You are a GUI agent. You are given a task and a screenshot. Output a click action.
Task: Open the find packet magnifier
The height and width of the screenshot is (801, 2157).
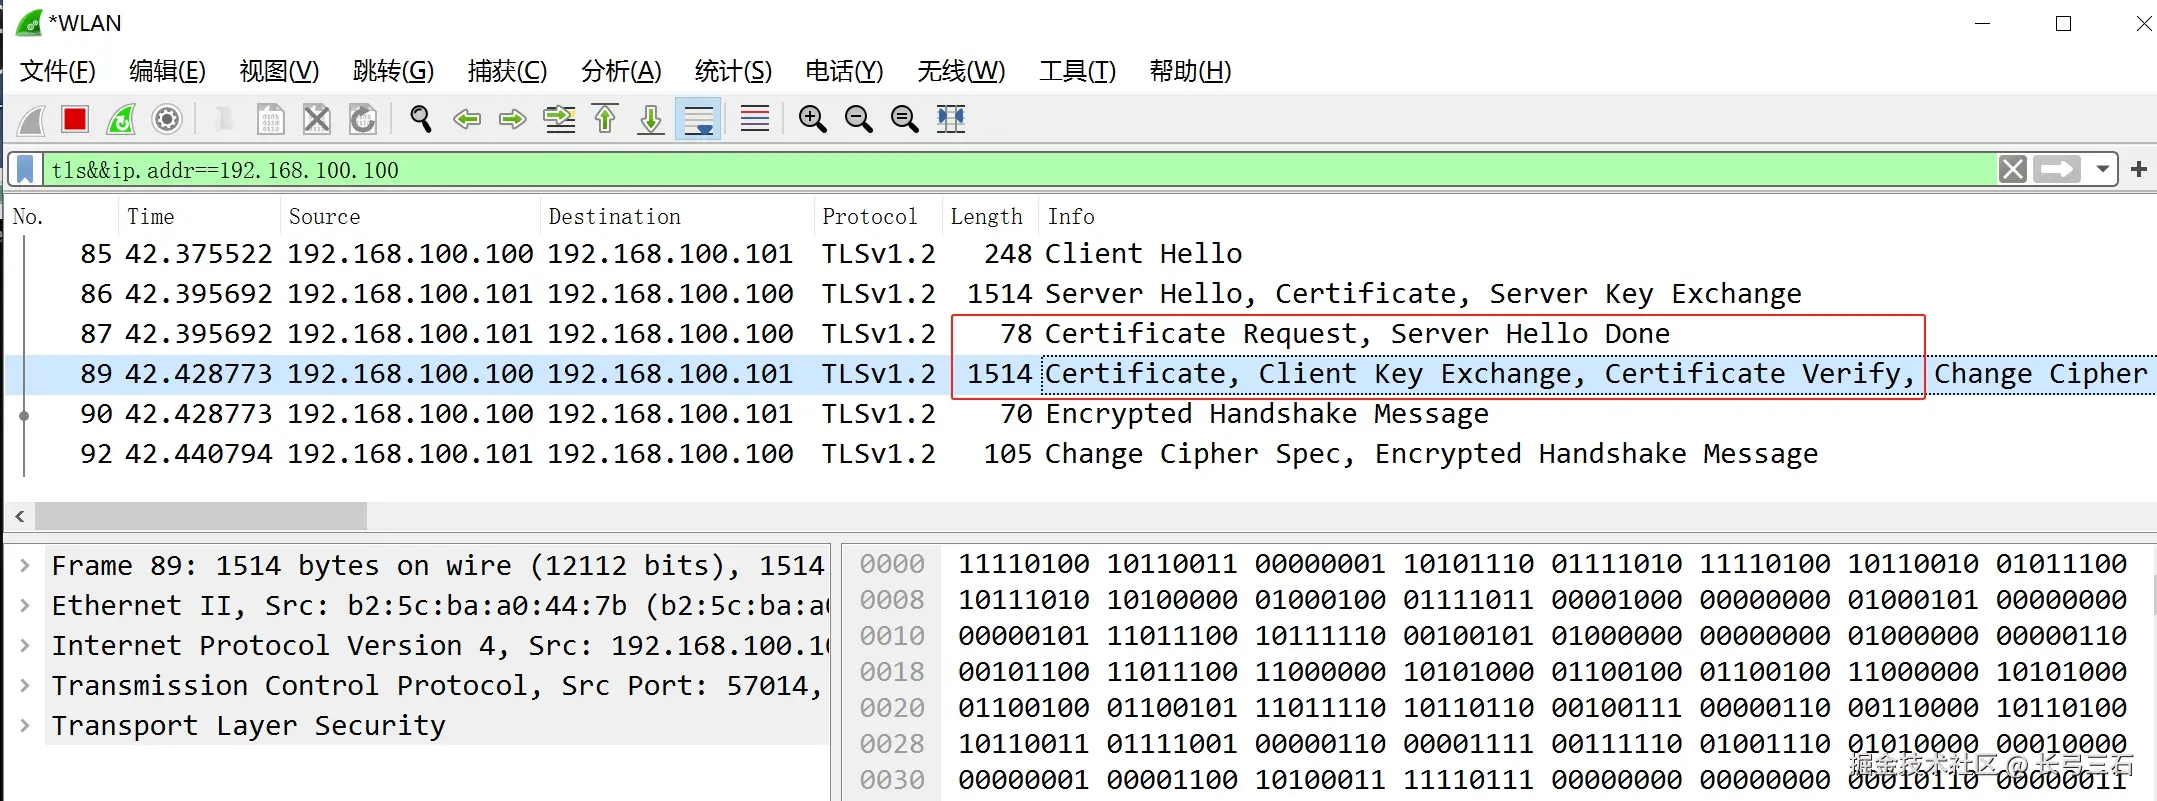(x=421, y=120)
